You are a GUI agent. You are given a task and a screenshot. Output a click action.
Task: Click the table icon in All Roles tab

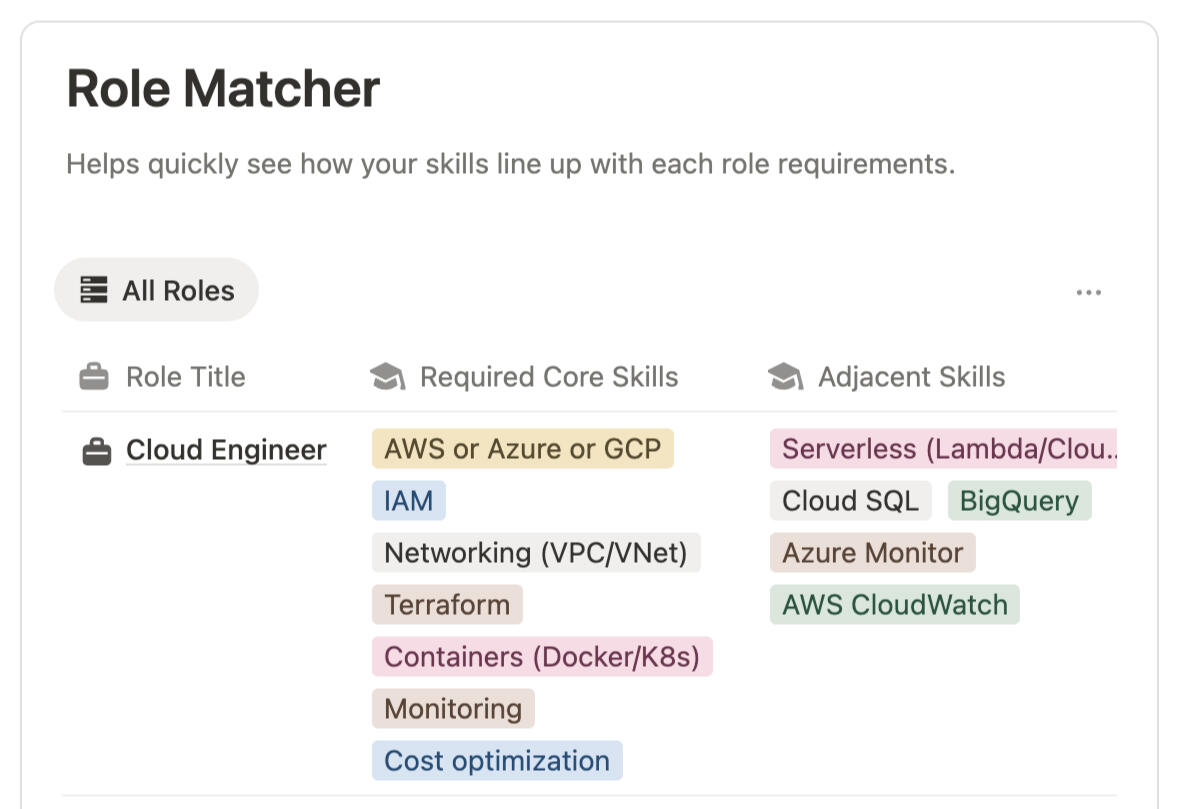click(x=93, y=291)
